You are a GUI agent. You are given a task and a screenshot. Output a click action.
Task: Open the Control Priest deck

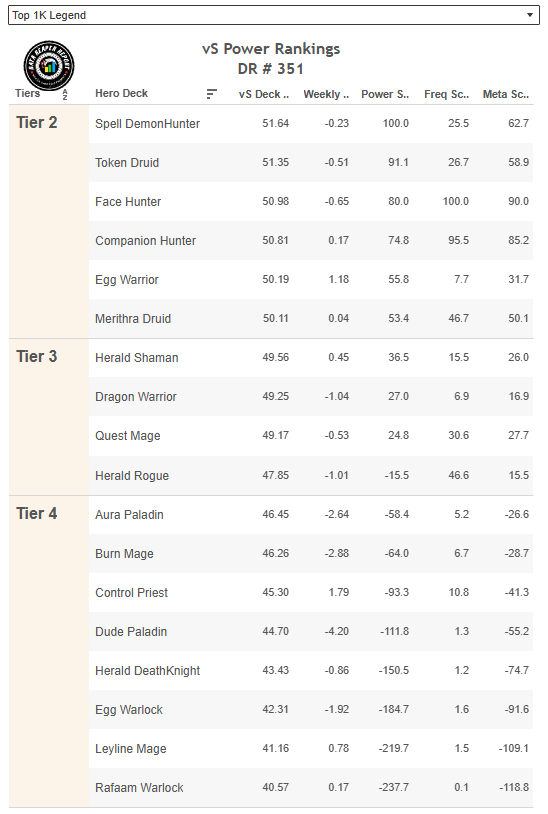pos(131,593)
